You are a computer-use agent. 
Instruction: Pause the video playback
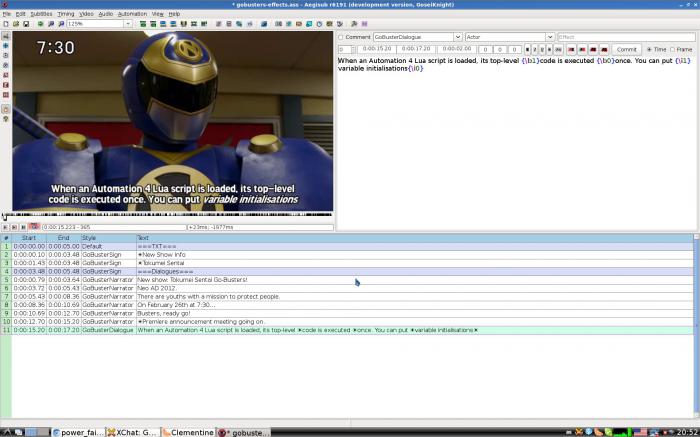click(23, 227)
